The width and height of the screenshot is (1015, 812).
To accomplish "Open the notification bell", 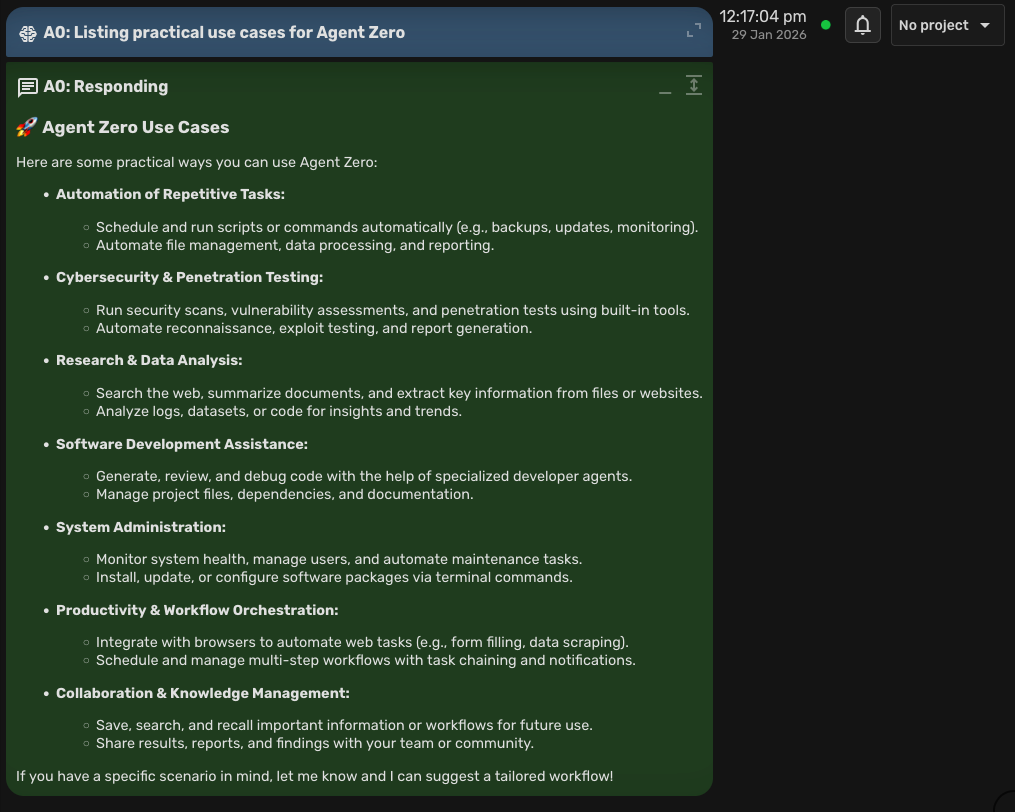I will point(862,24).
